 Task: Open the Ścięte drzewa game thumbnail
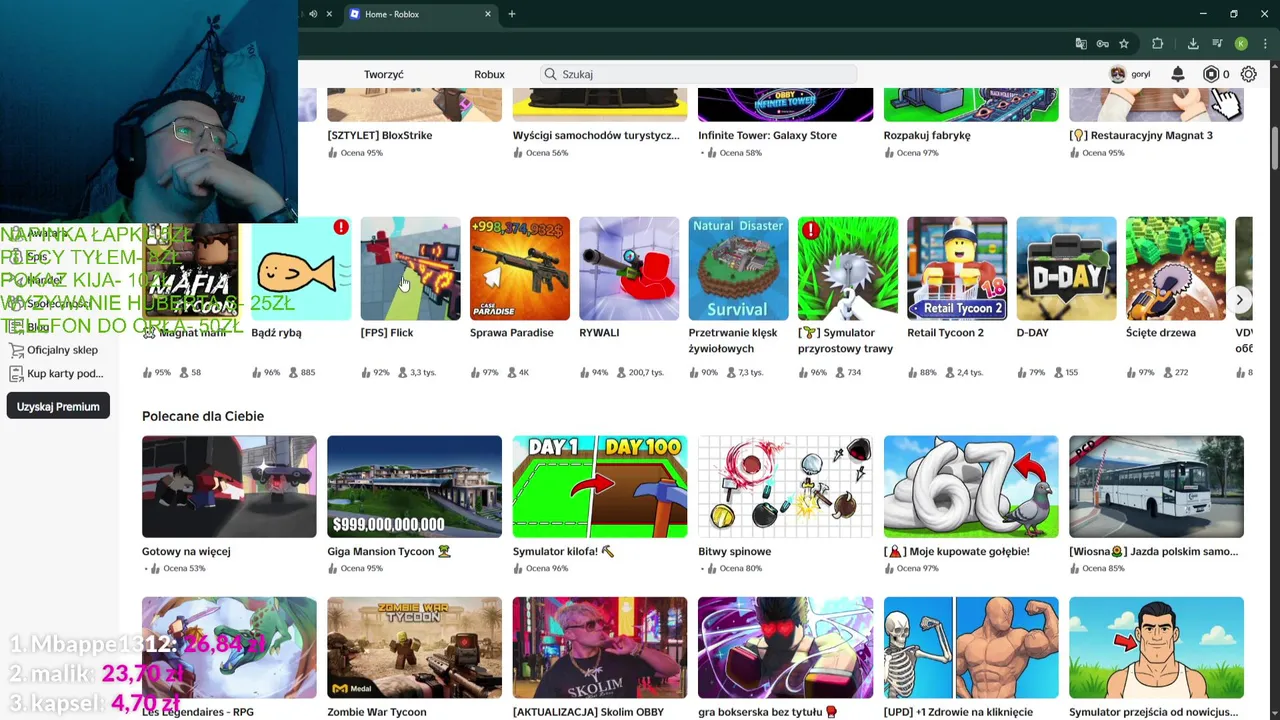pos(1176,268)
